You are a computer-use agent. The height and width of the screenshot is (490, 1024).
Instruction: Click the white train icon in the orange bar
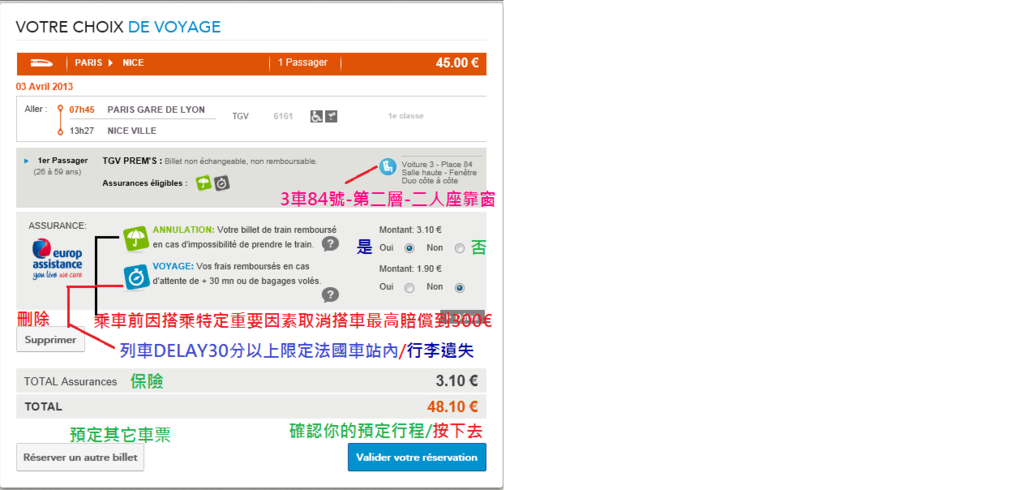point(43,63)
